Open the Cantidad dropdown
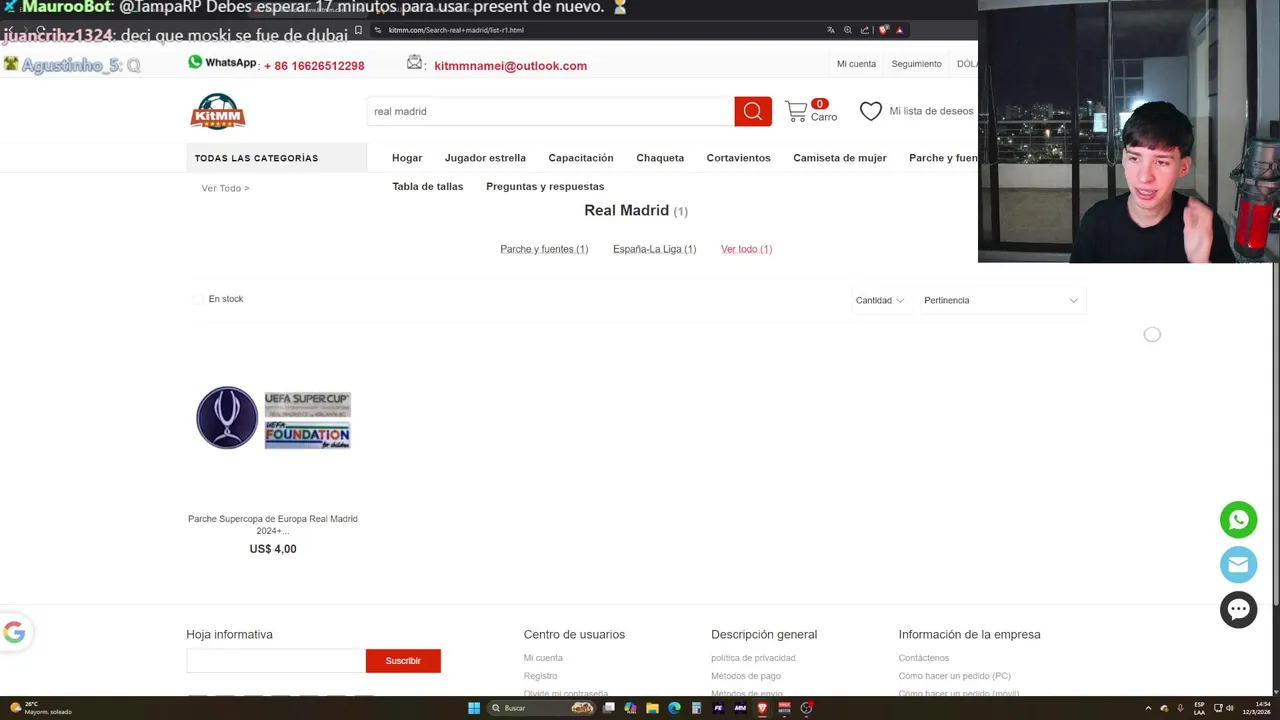 click(x=879, y=300)
